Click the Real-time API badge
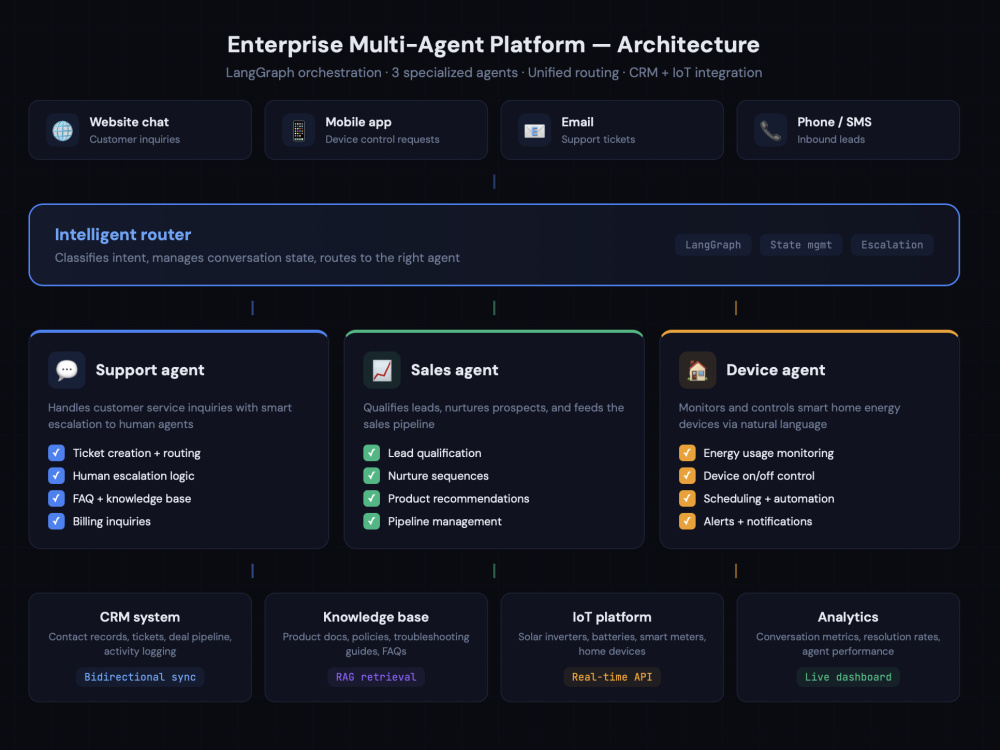The height and width of the screenshot is (750, 1000). click(612, 677)
